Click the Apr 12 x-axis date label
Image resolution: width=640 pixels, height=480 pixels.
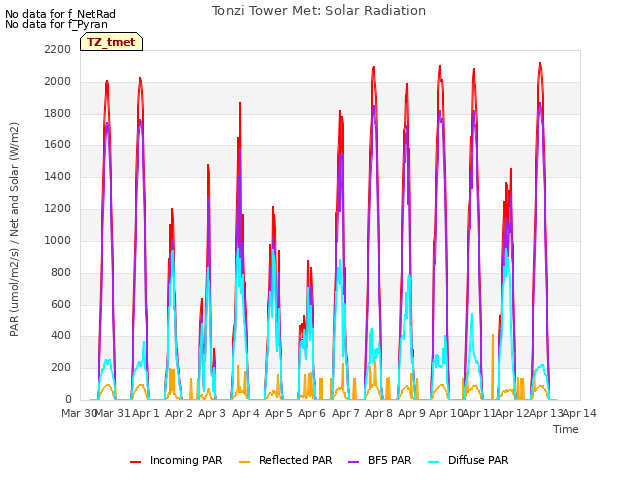[x=513, y=413]
